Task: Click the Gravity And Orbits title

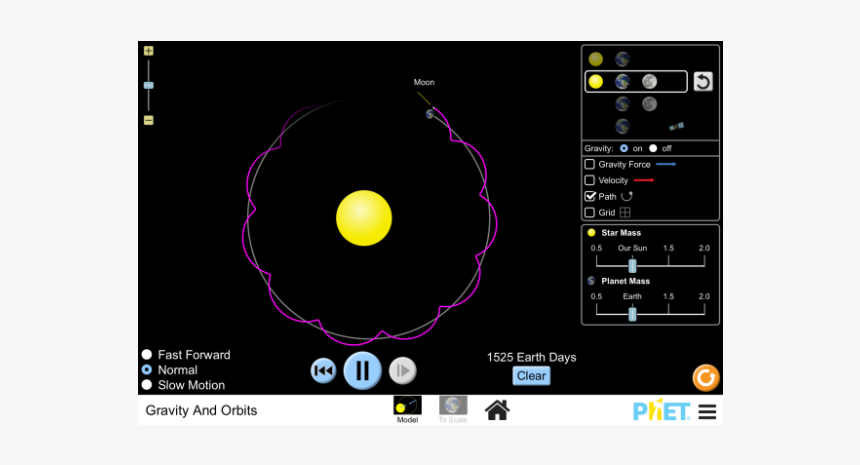Action: click(201, 410)
